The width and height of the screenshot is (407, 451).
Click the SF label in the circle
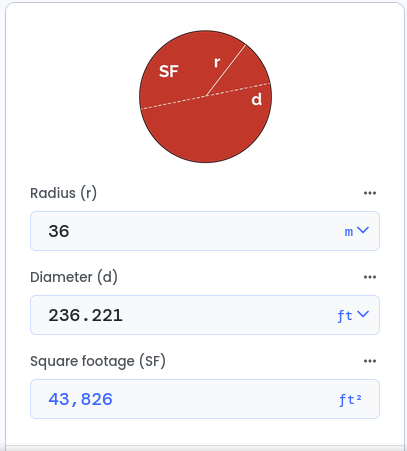[169, 71]
